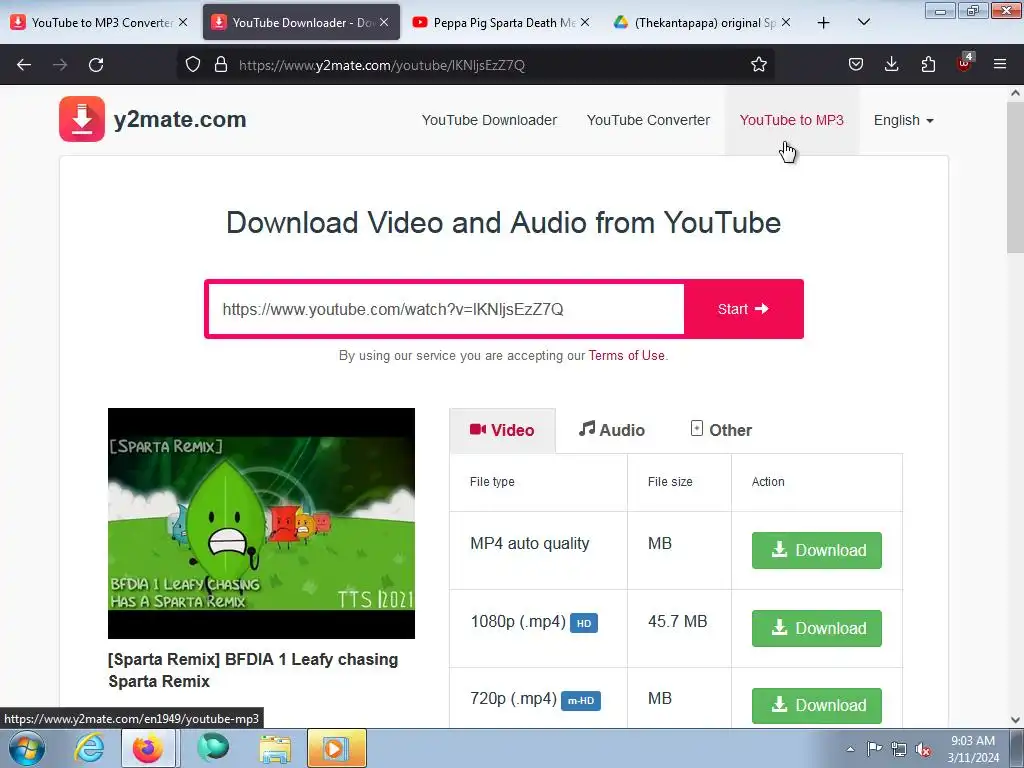Show hidden tray icons arrow
Image resolution: width=1024 pixels, height=768 pixels.
coord(850,750)
